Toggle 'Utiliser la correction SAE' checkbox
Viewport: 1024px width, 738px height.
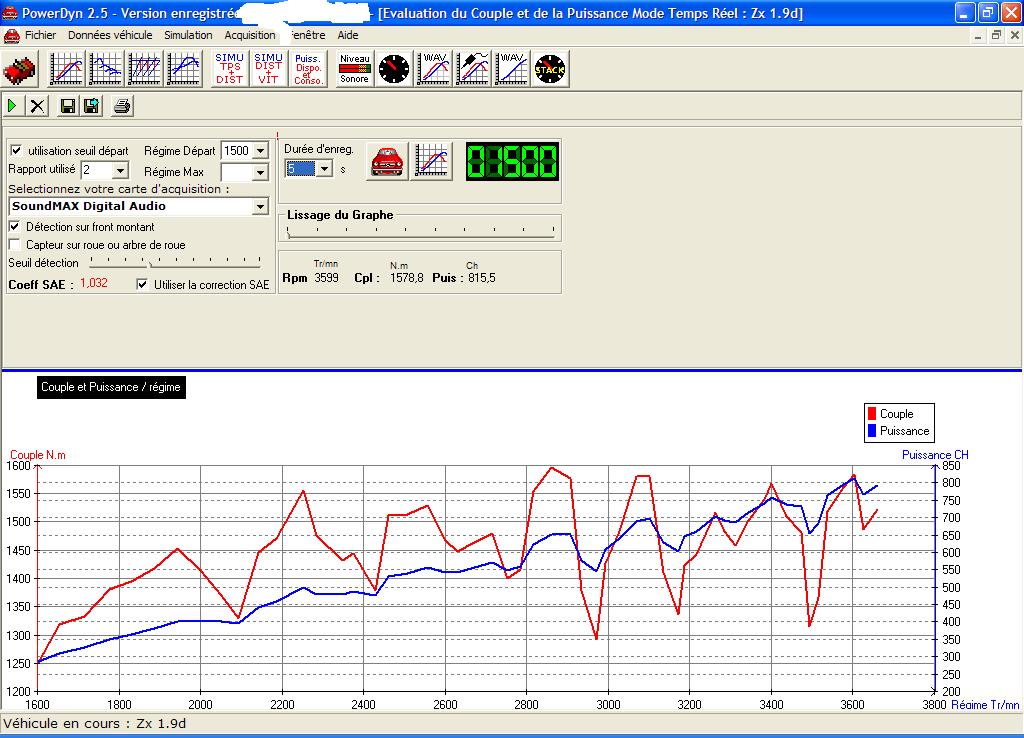(x=142, y=284)
